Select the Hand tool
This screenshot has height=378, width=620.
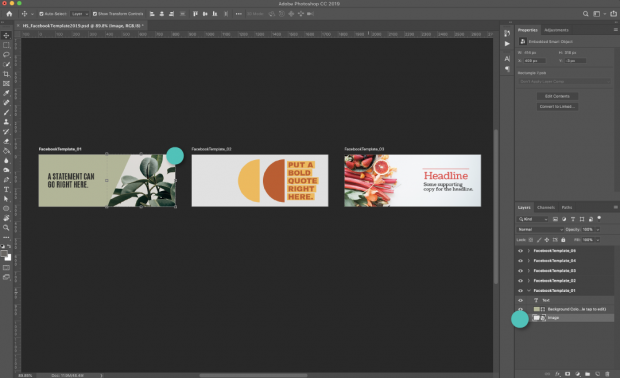[x=6, y=218]
